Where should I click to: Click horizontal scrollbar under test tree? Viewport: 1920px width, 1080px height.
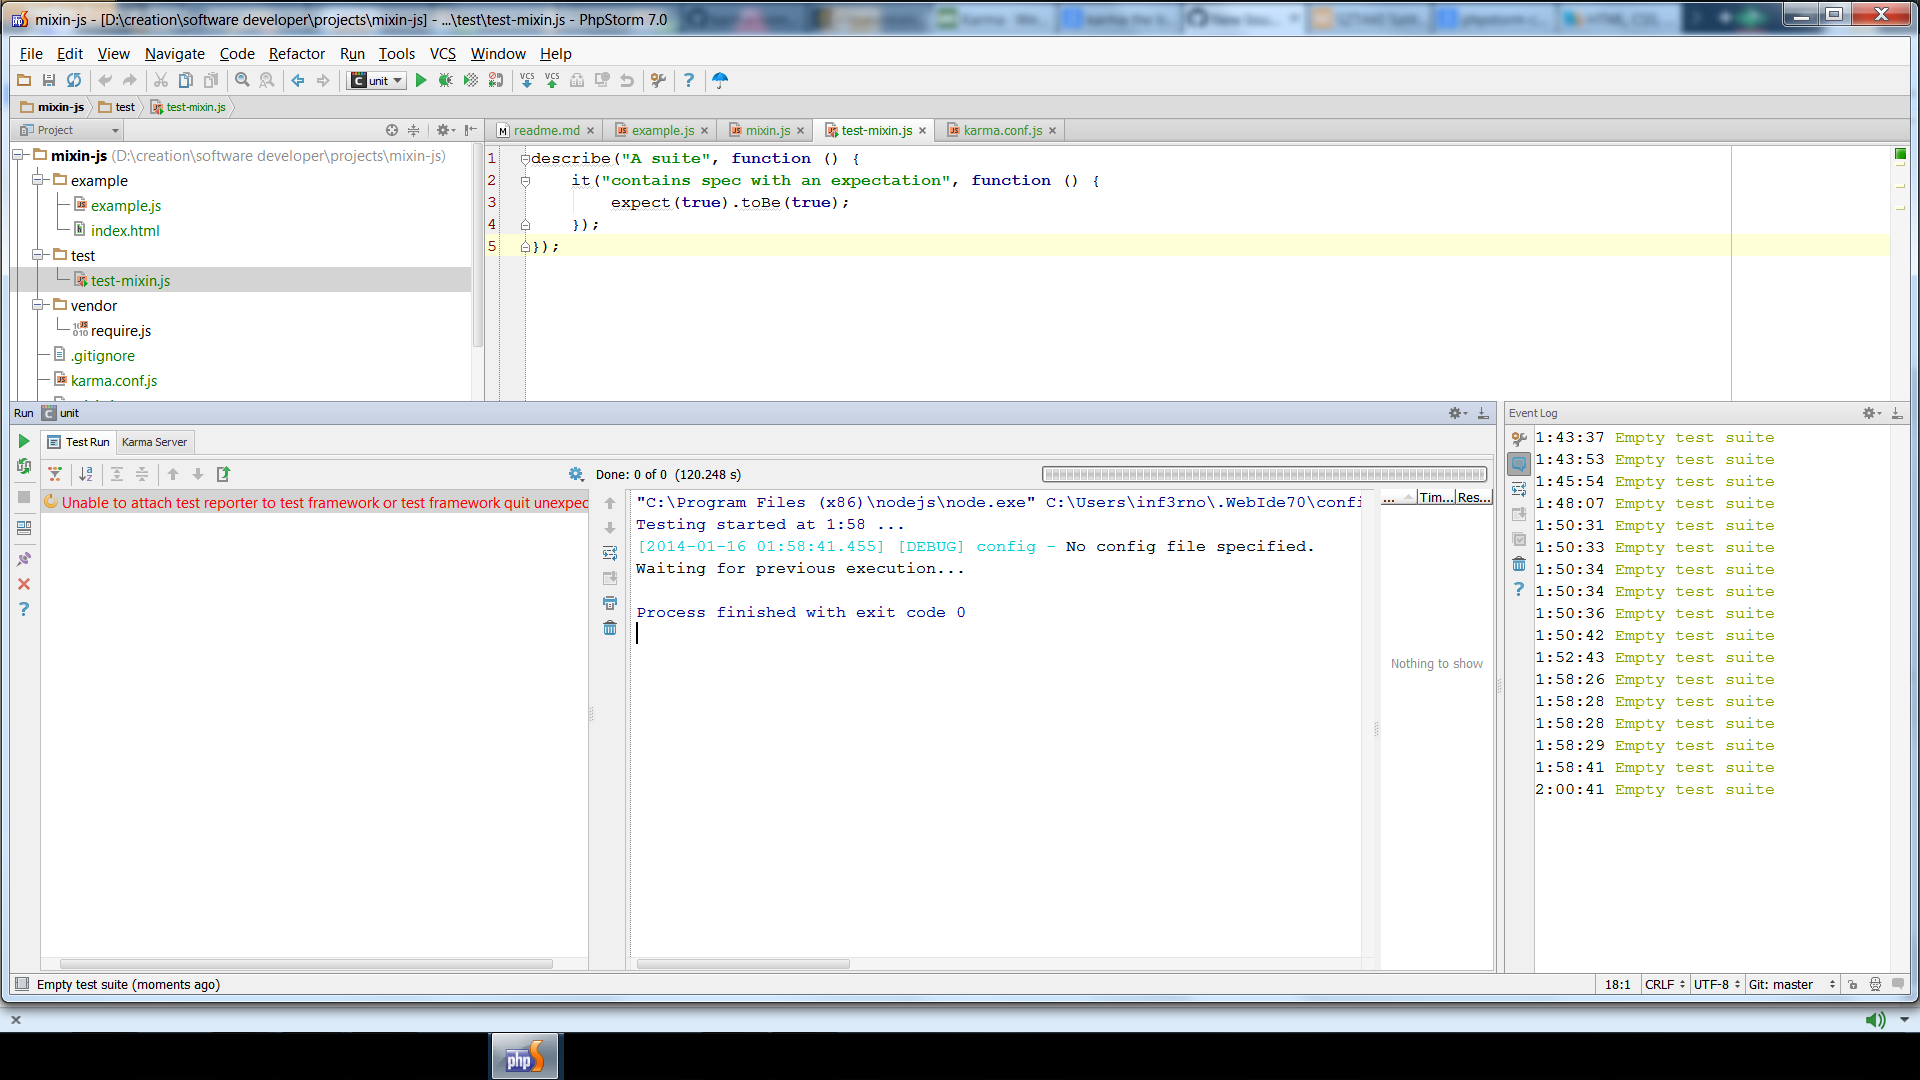tap(306, 964)
